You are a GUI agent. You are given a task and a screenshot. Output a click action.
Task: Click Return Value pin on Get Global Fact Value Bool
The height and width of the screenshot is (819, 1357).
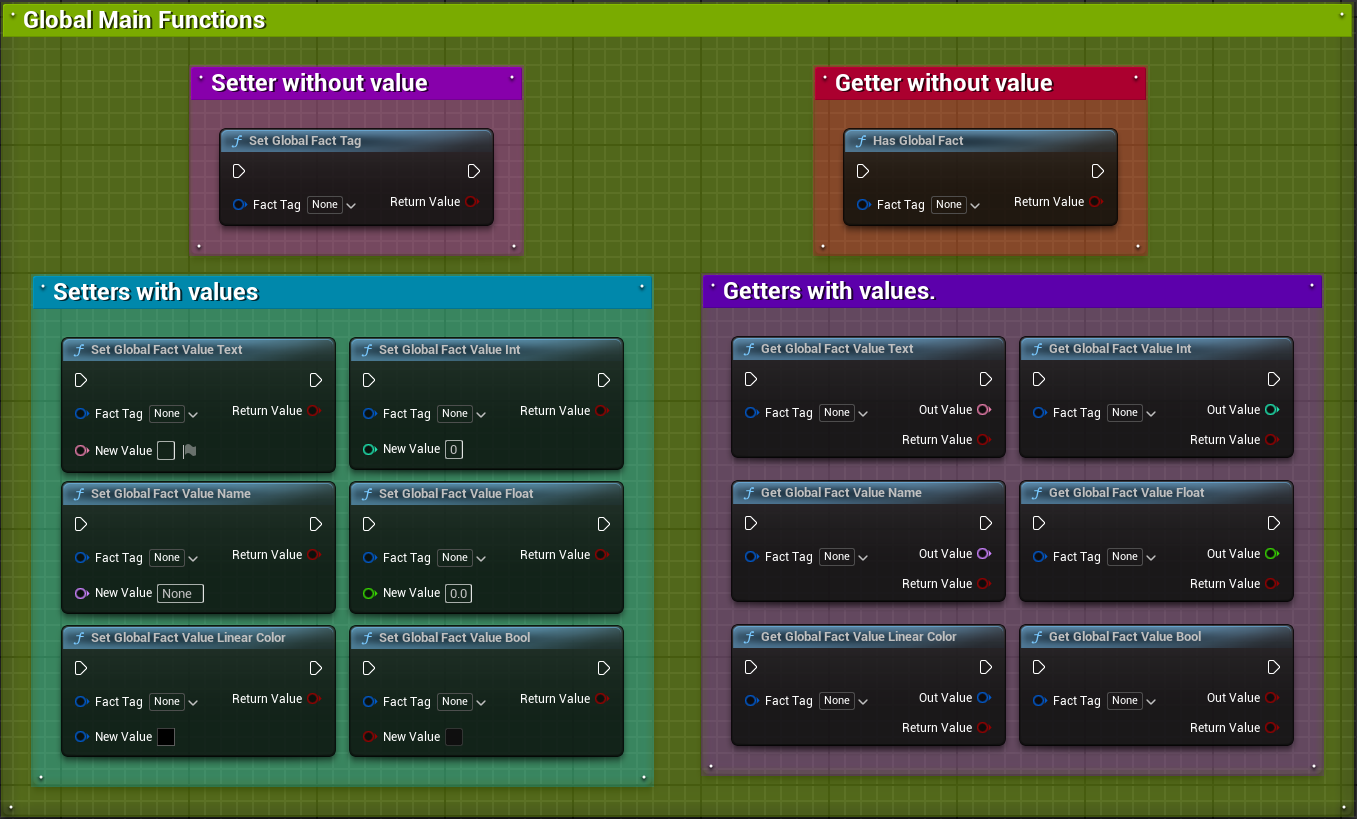click(x=1270, y=728)
